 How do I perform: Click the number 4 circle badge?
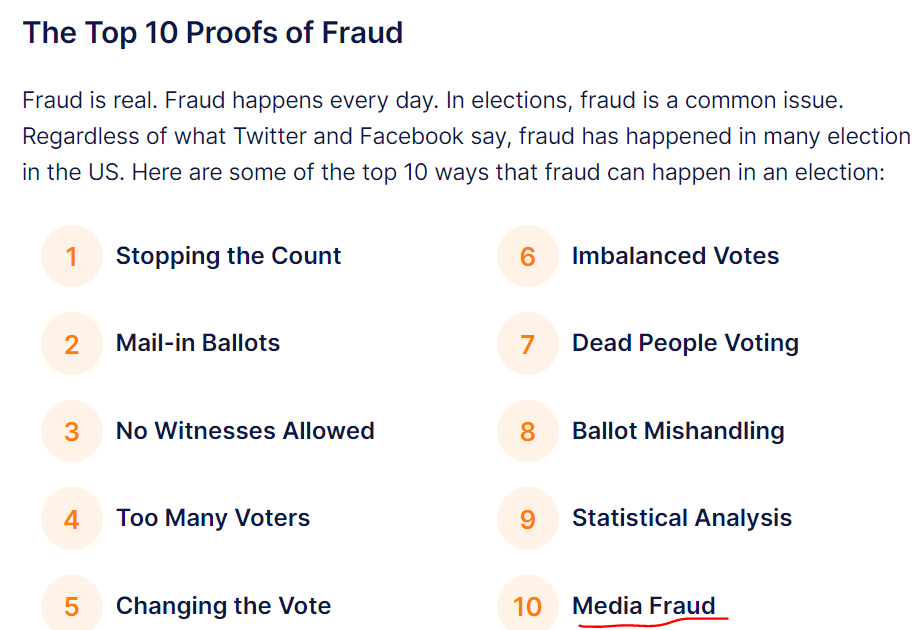click(x=72, y=519)
